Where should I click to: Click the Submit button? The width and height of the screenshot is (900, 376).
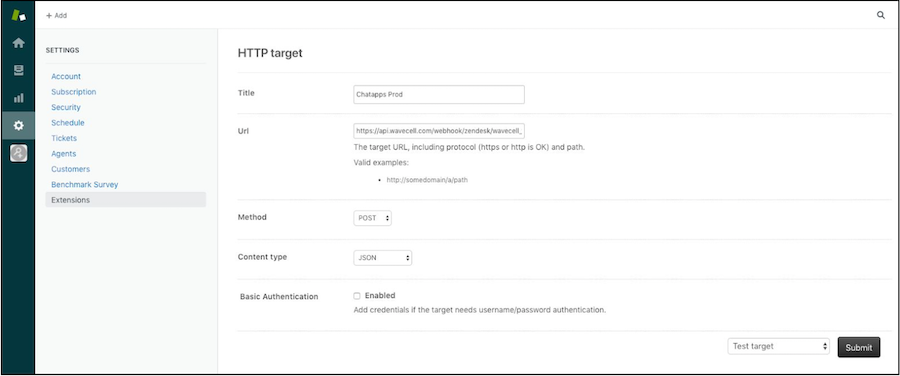(859, 347)
